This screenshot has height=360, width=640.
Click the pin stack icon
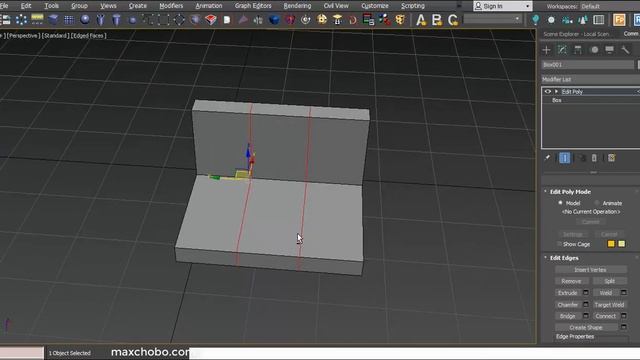547,158
